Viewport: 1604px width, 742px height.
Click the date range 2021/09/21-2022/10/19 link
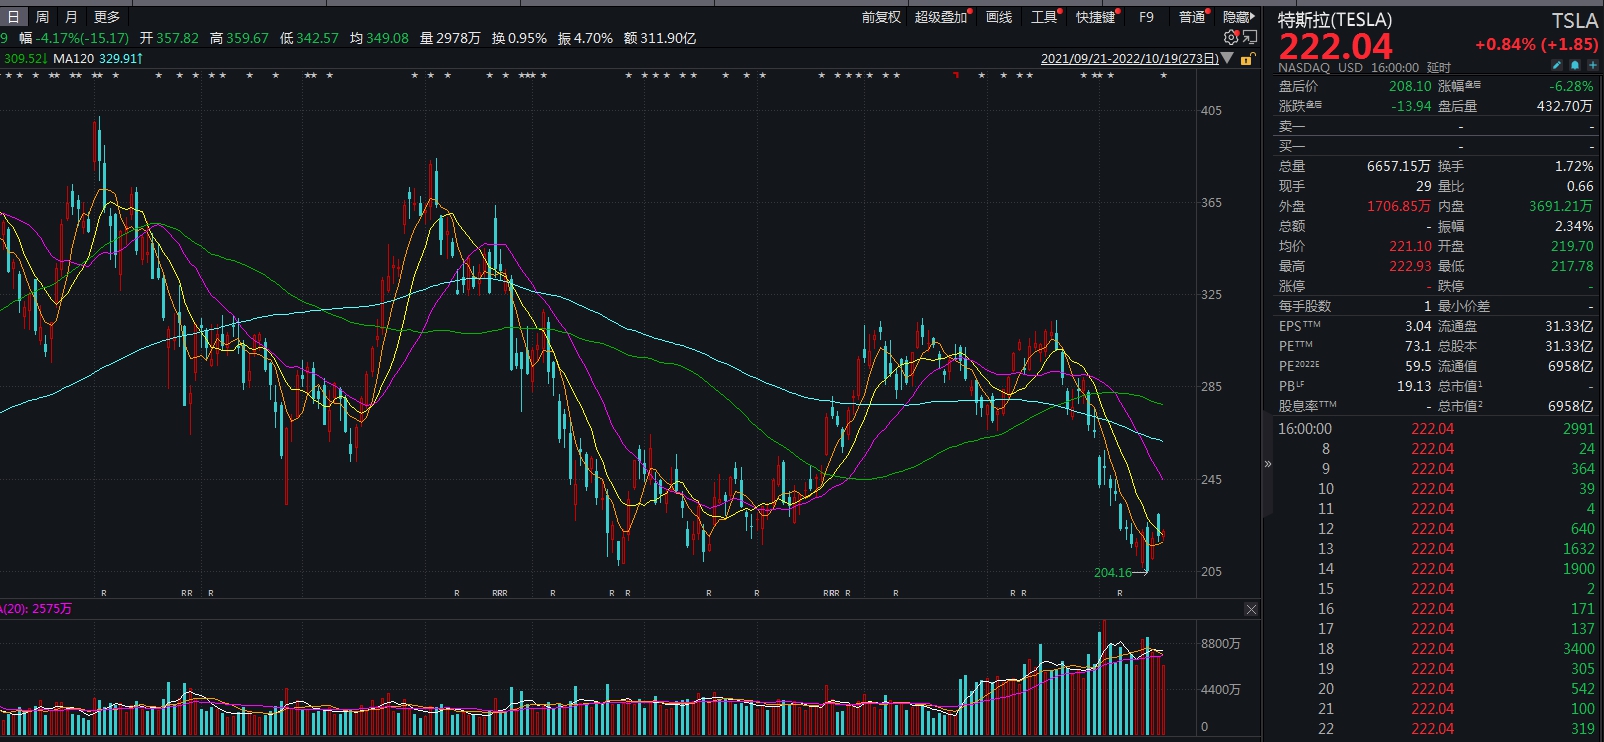click(1130, 59)
